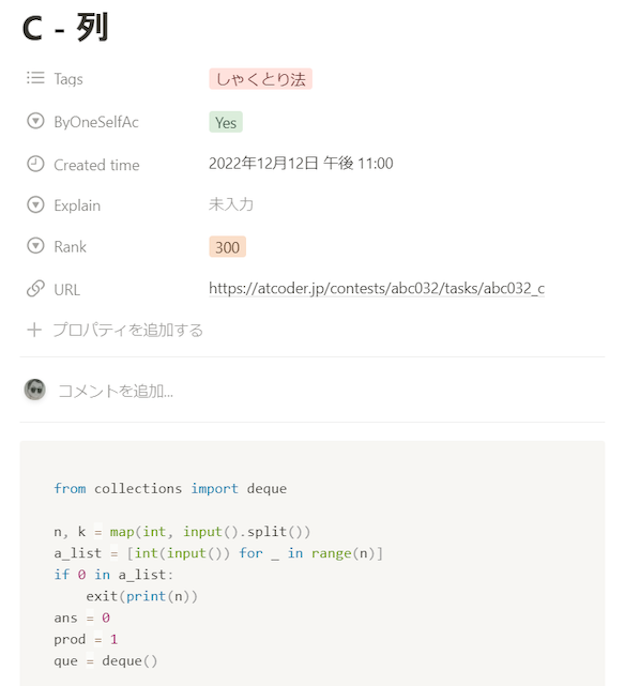Click inside the Python code block

(x=312, y=564)
